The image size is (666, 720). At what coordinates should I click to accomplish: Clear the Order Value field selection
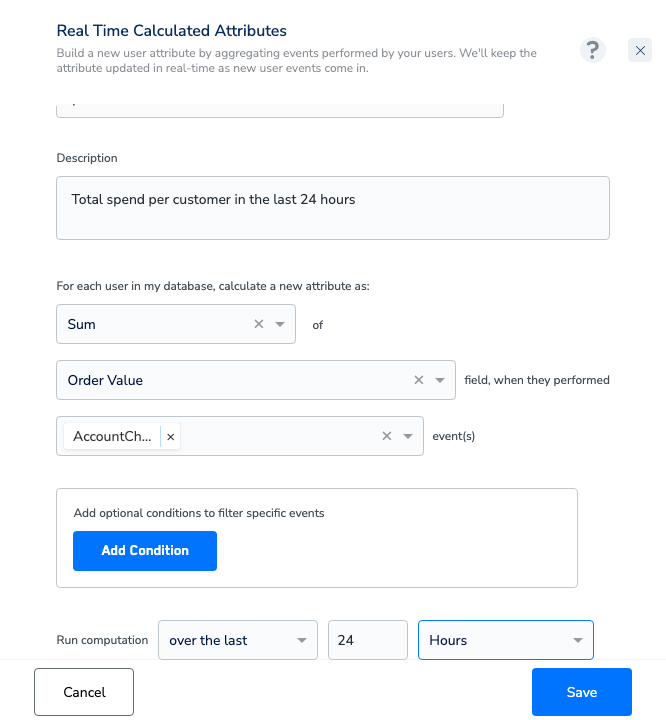coord(418,380)
